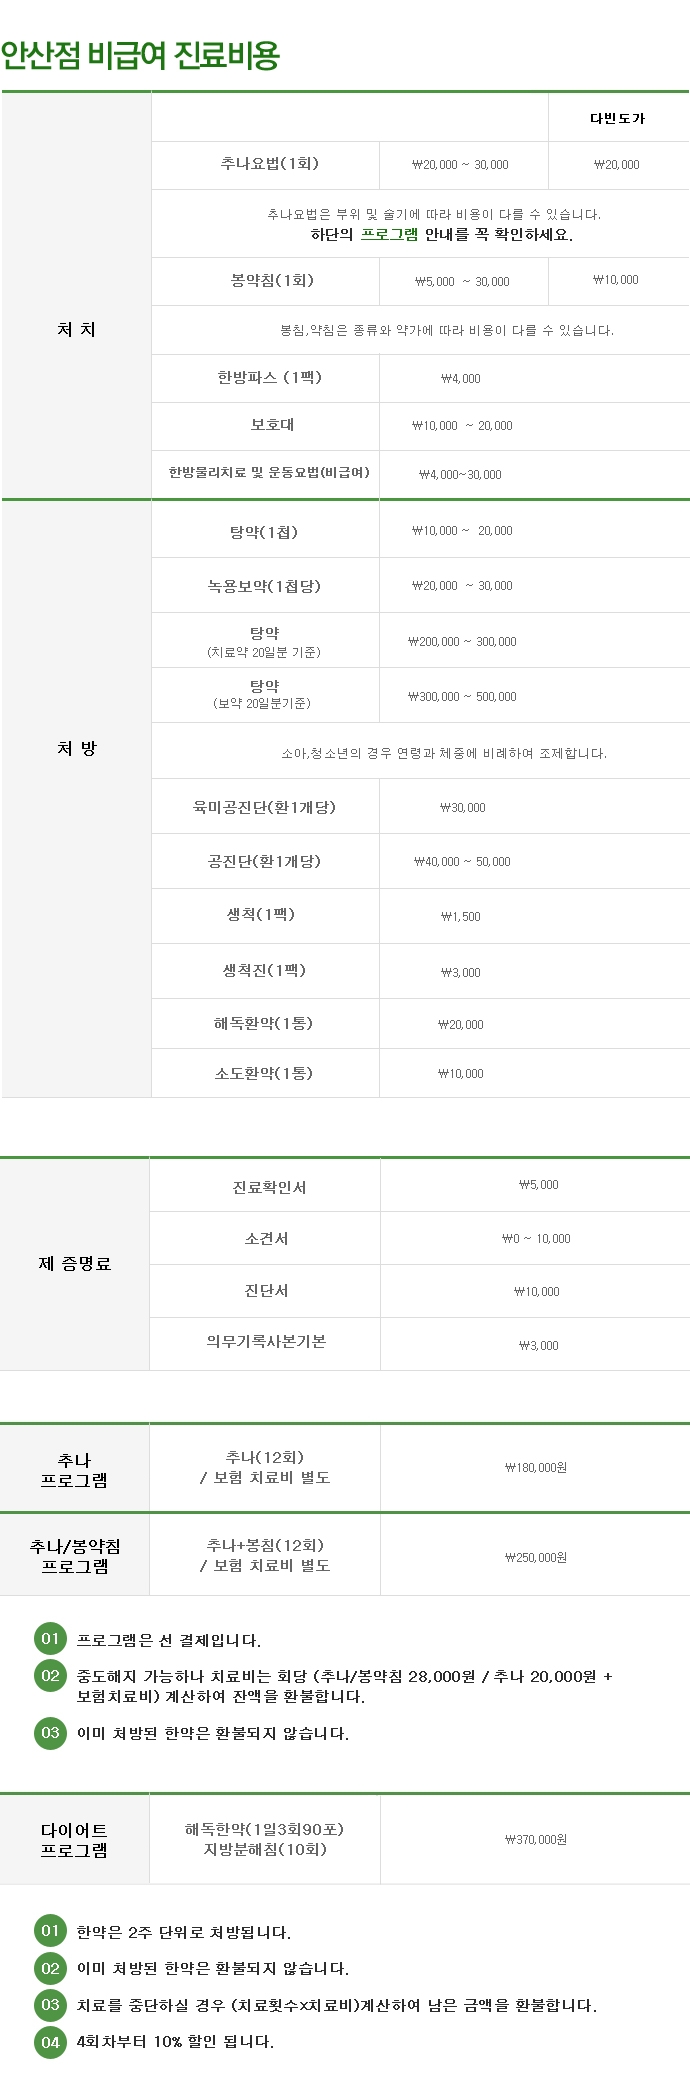Click the 제 증명료 section label

click(x=75, y=1264)
